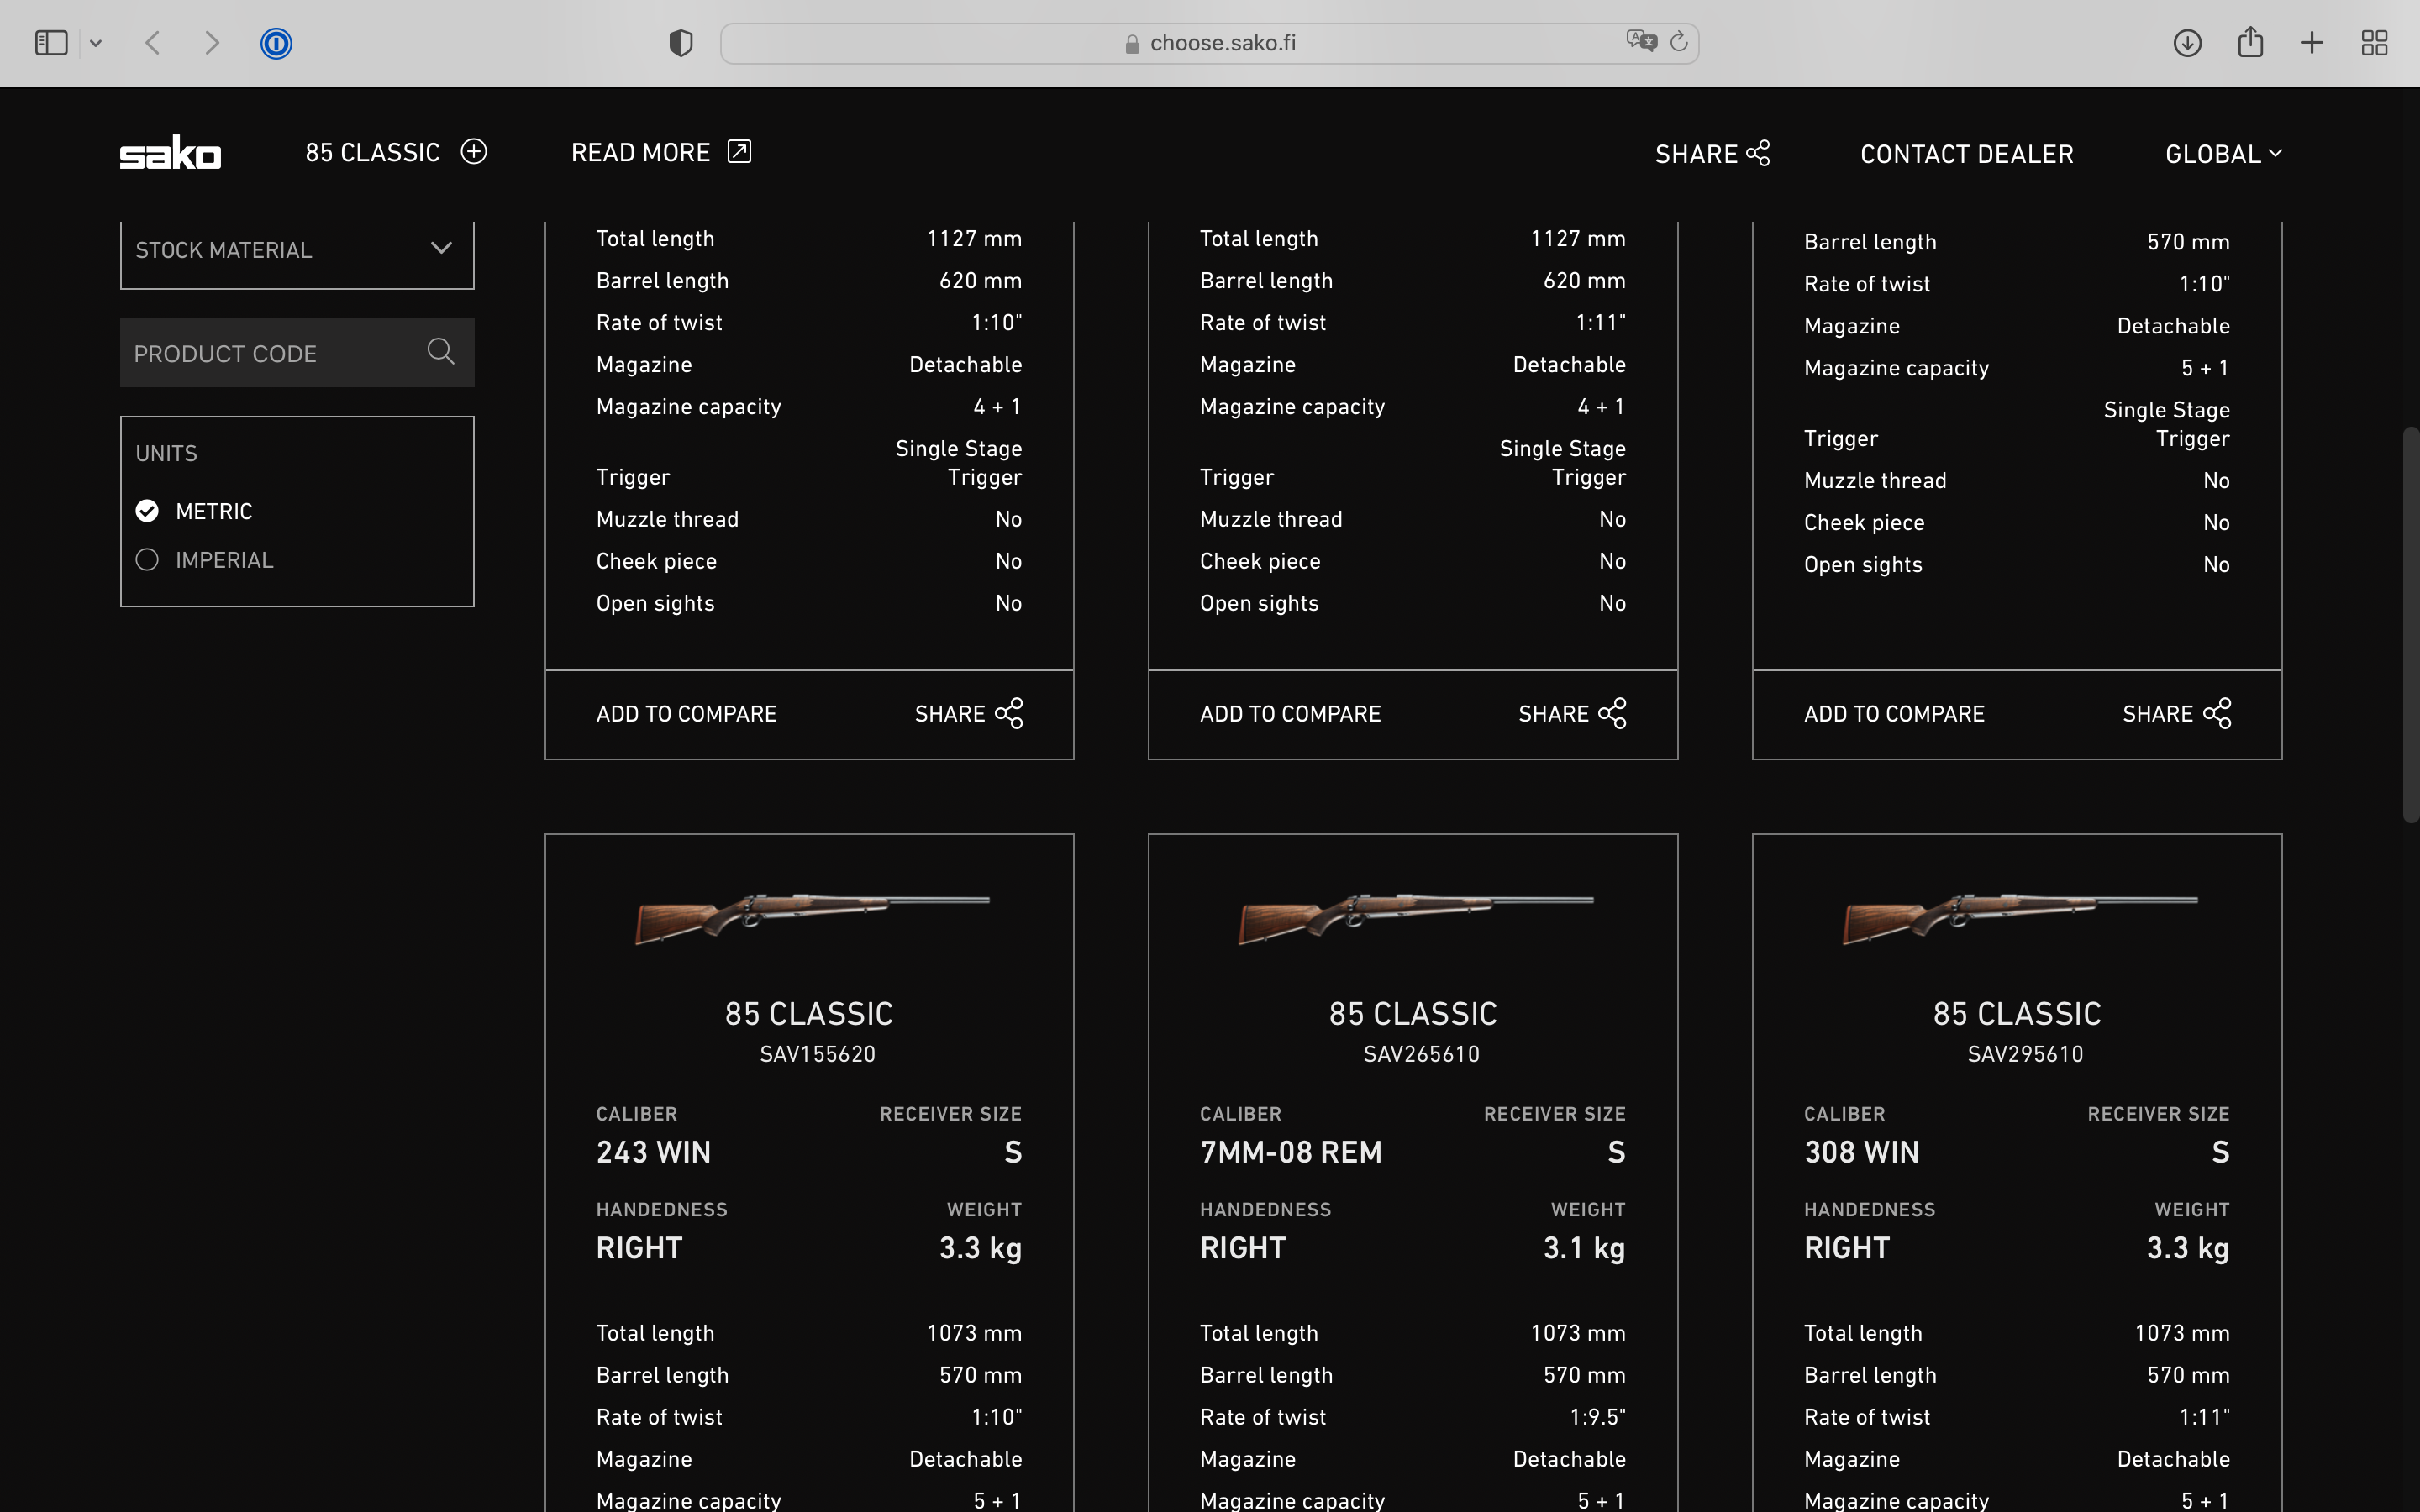Show downloads icon in Safari toolbar
The image size is (2420, 1512).
pyautogui.click(x=2188, y=43)
